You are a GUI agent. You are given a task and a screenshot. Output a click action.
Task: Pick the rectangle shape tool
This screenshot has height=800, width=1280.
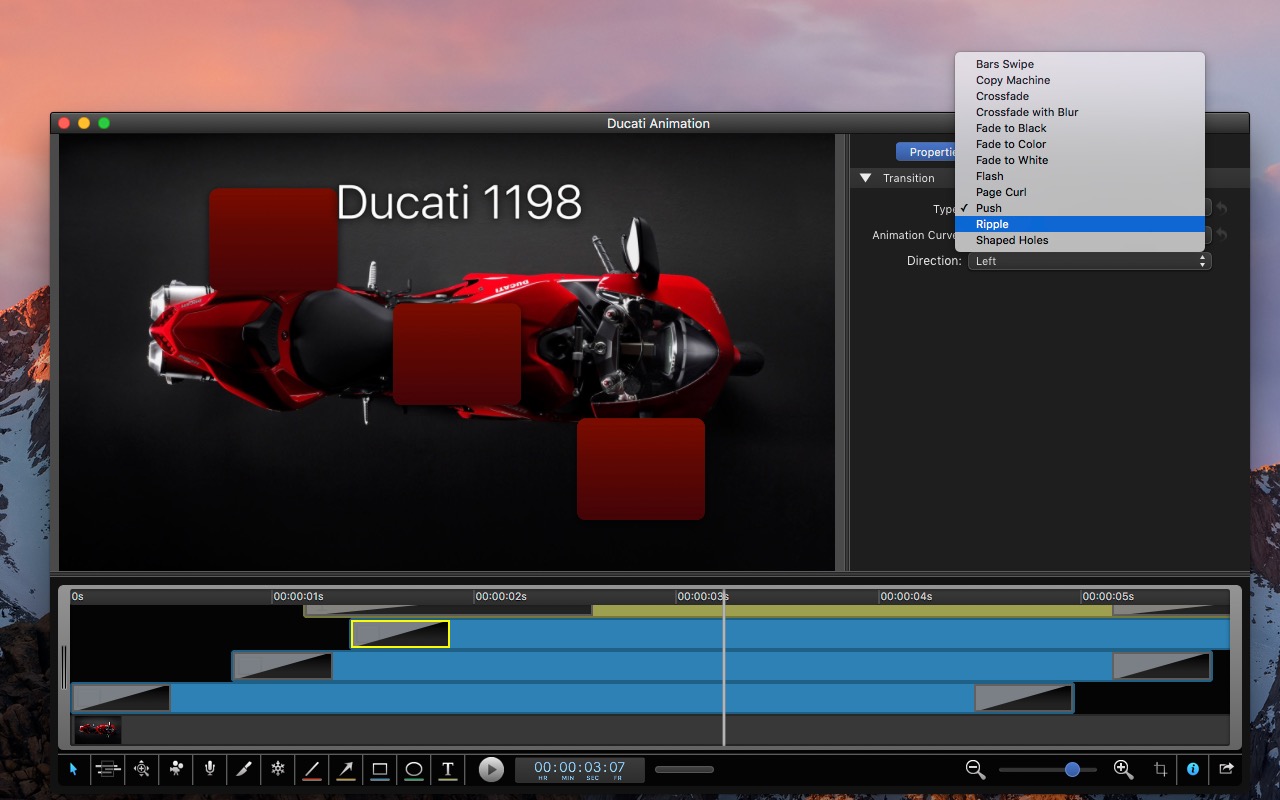pyautogui.click(x=380, y=769)
